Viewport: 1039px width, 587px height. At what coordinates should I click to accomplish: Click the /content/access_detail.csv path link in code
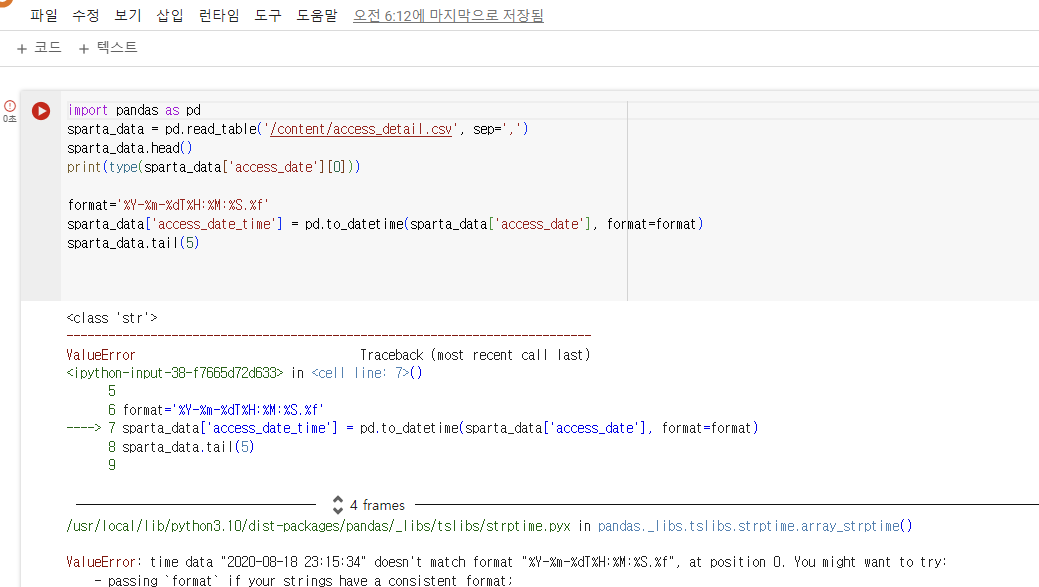coord(360,129)
